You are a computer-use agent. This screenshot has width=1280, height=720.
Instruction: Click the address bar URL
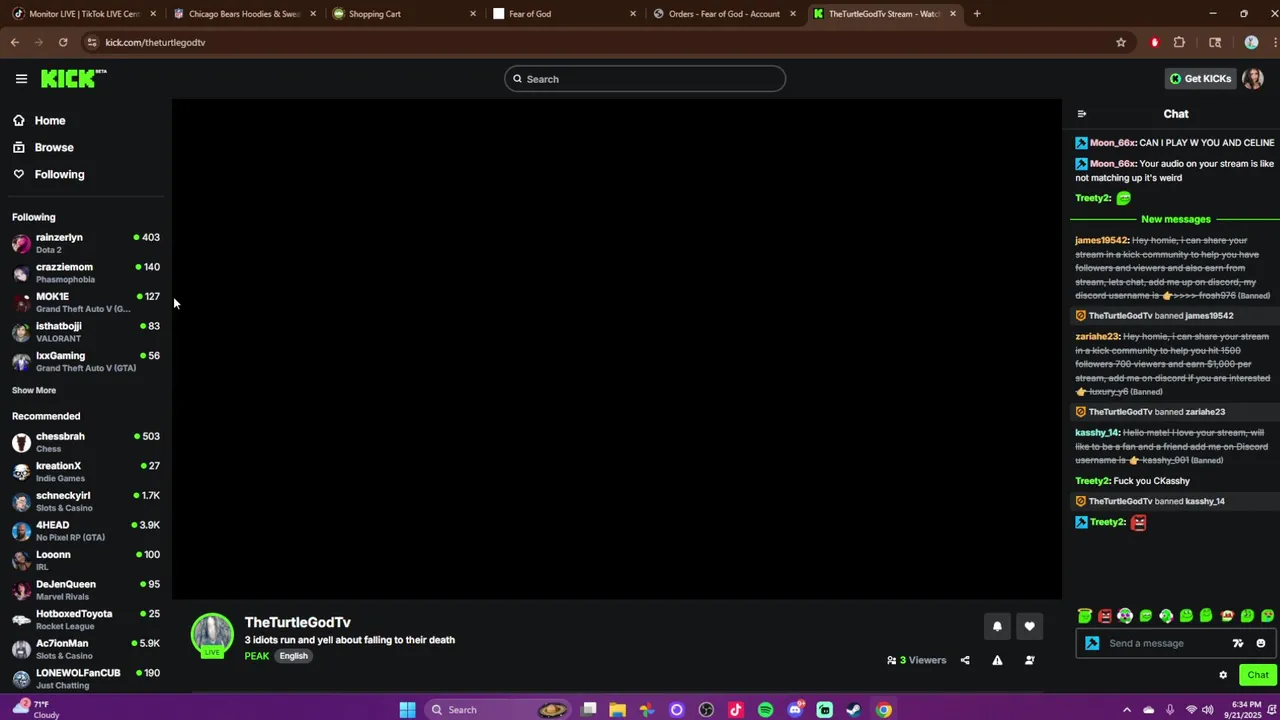point(155,42)
